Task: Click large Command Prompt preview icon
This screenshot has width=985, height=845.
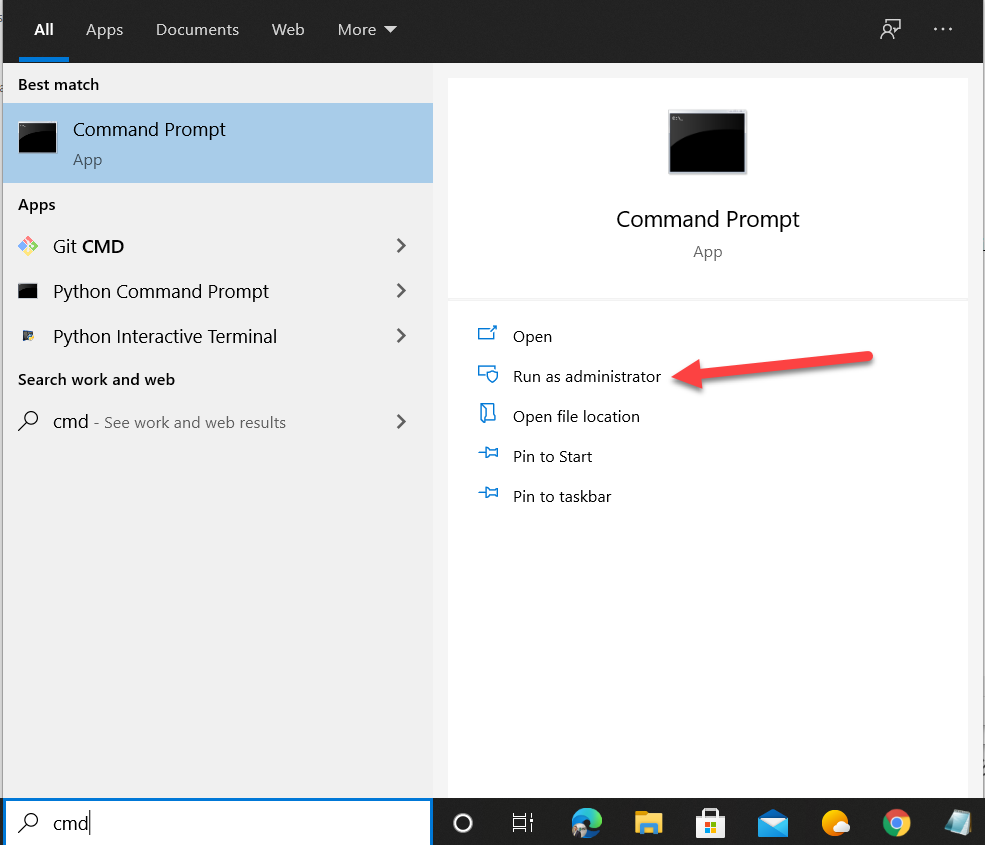Action: pos(707,142)
